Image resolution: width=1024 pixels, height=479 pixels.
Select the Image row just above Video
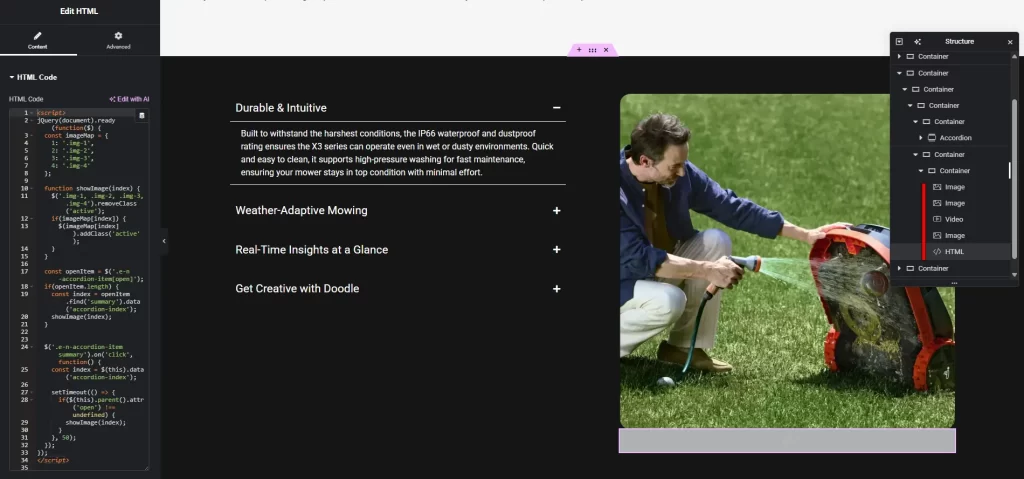951,203
